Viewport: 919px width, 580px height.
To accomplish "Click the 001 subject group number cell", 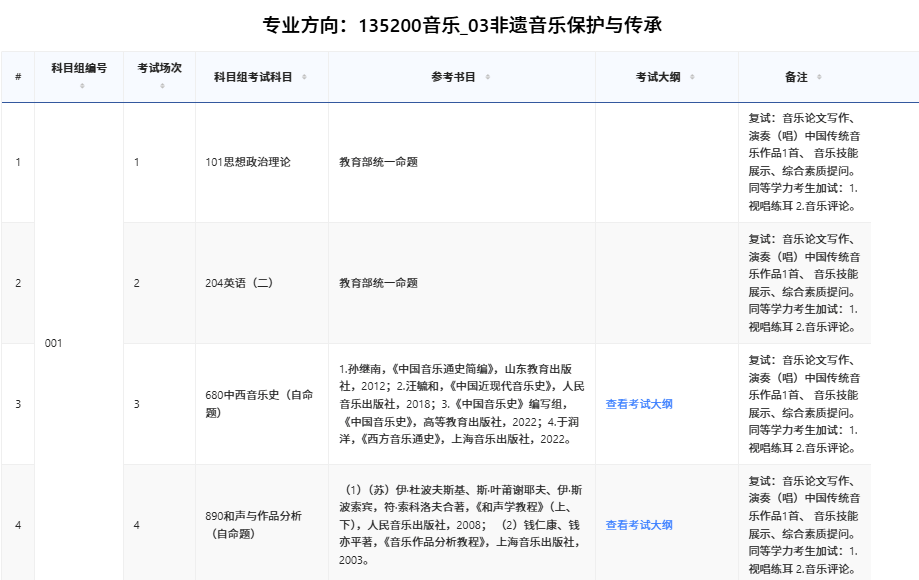I will pos(54,343).
